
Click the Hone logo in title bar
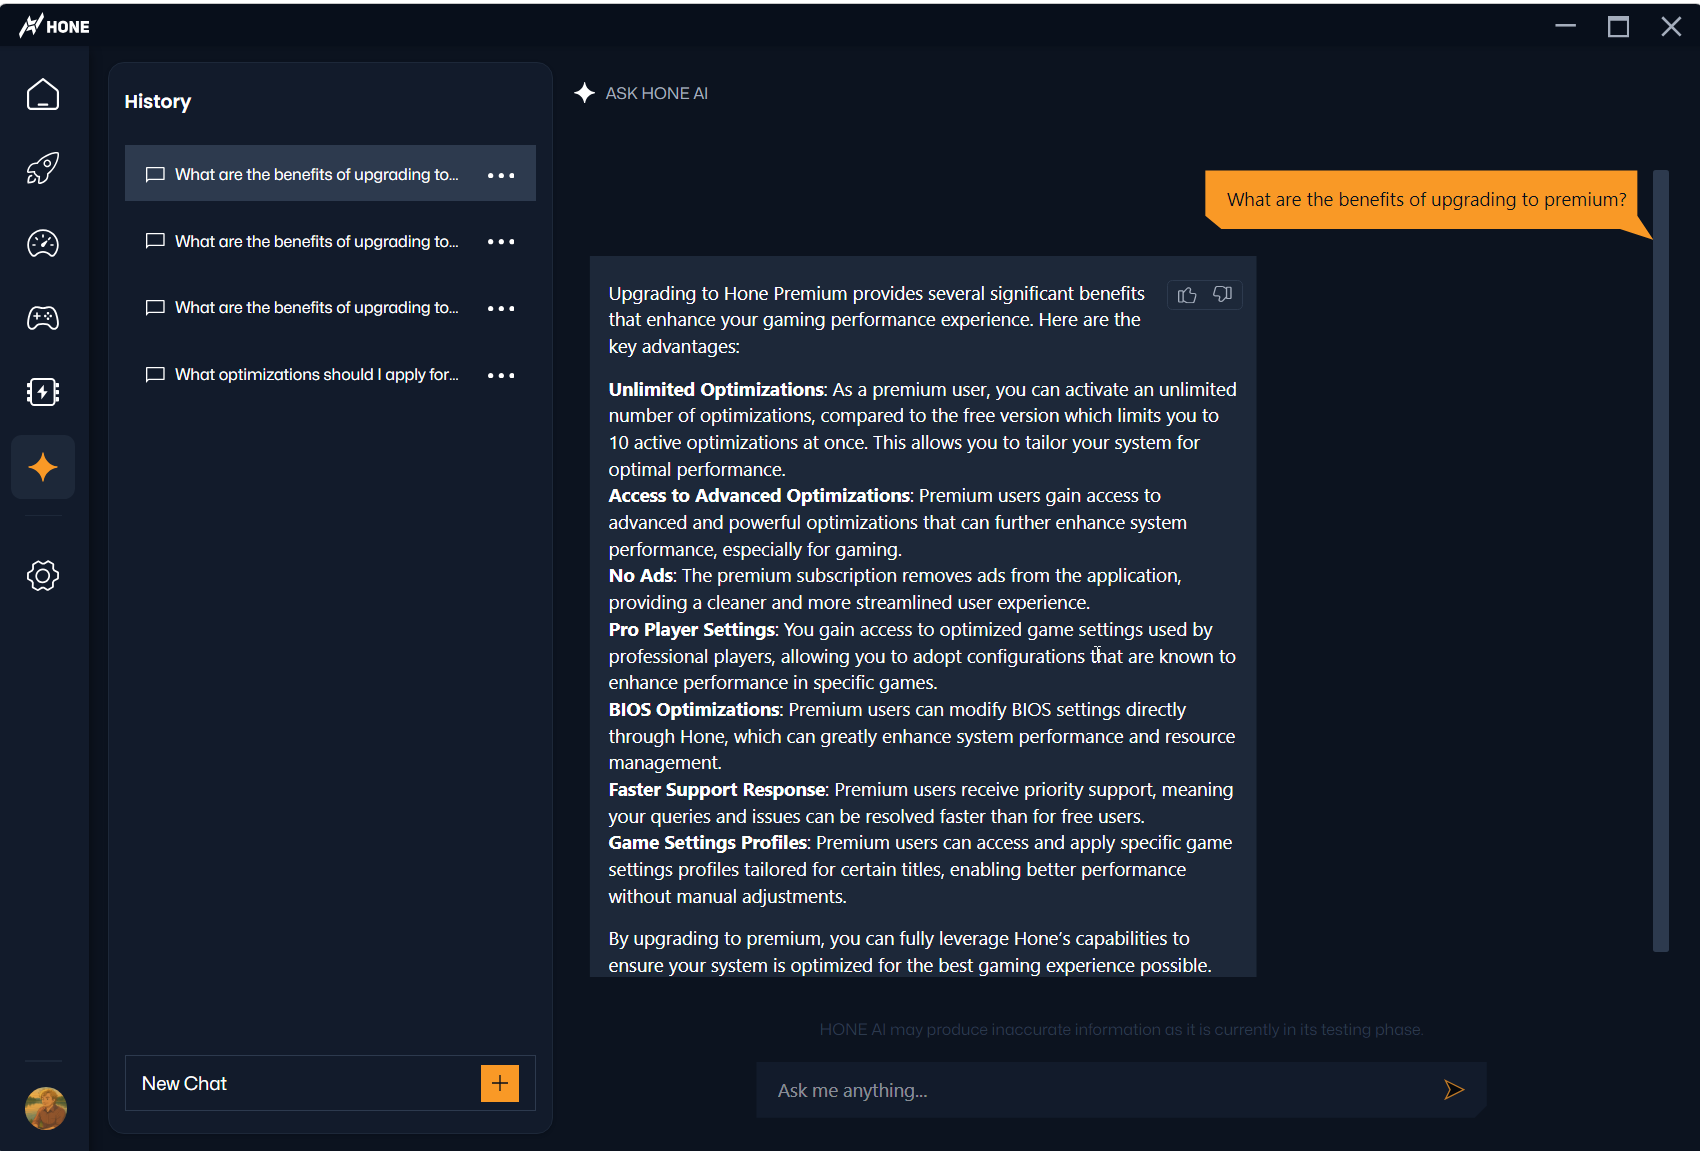(x=55, y=26)
